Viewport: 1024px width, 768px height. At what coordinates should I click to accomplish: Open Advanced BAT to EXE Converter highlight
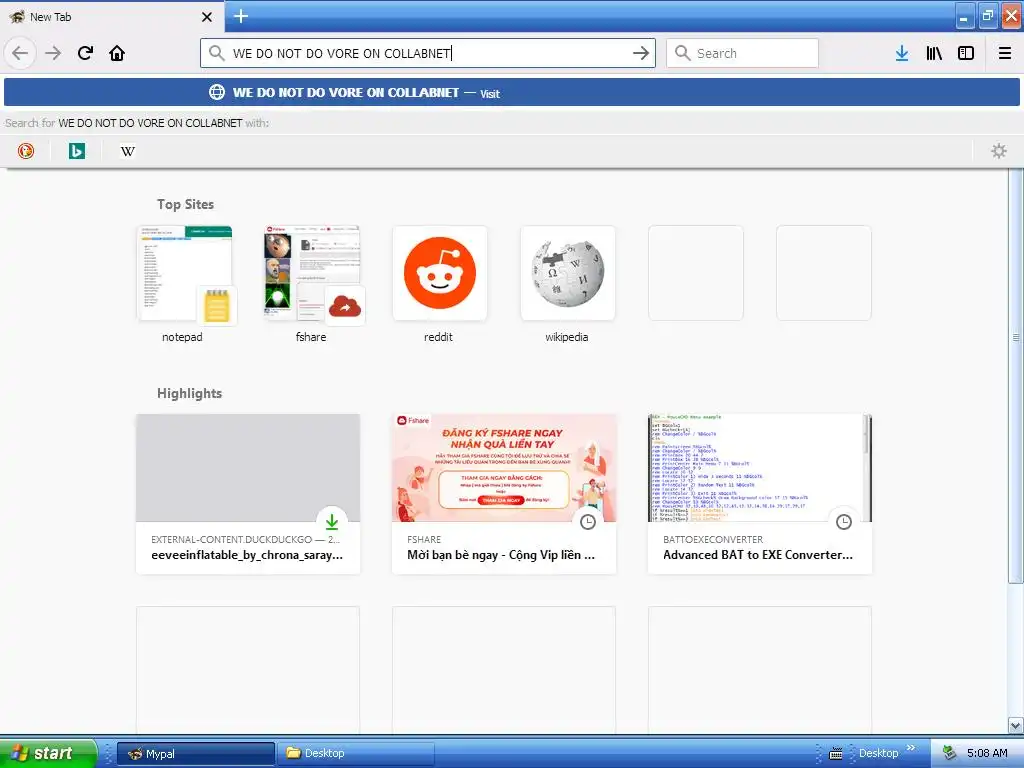click(x=760, y=494)
